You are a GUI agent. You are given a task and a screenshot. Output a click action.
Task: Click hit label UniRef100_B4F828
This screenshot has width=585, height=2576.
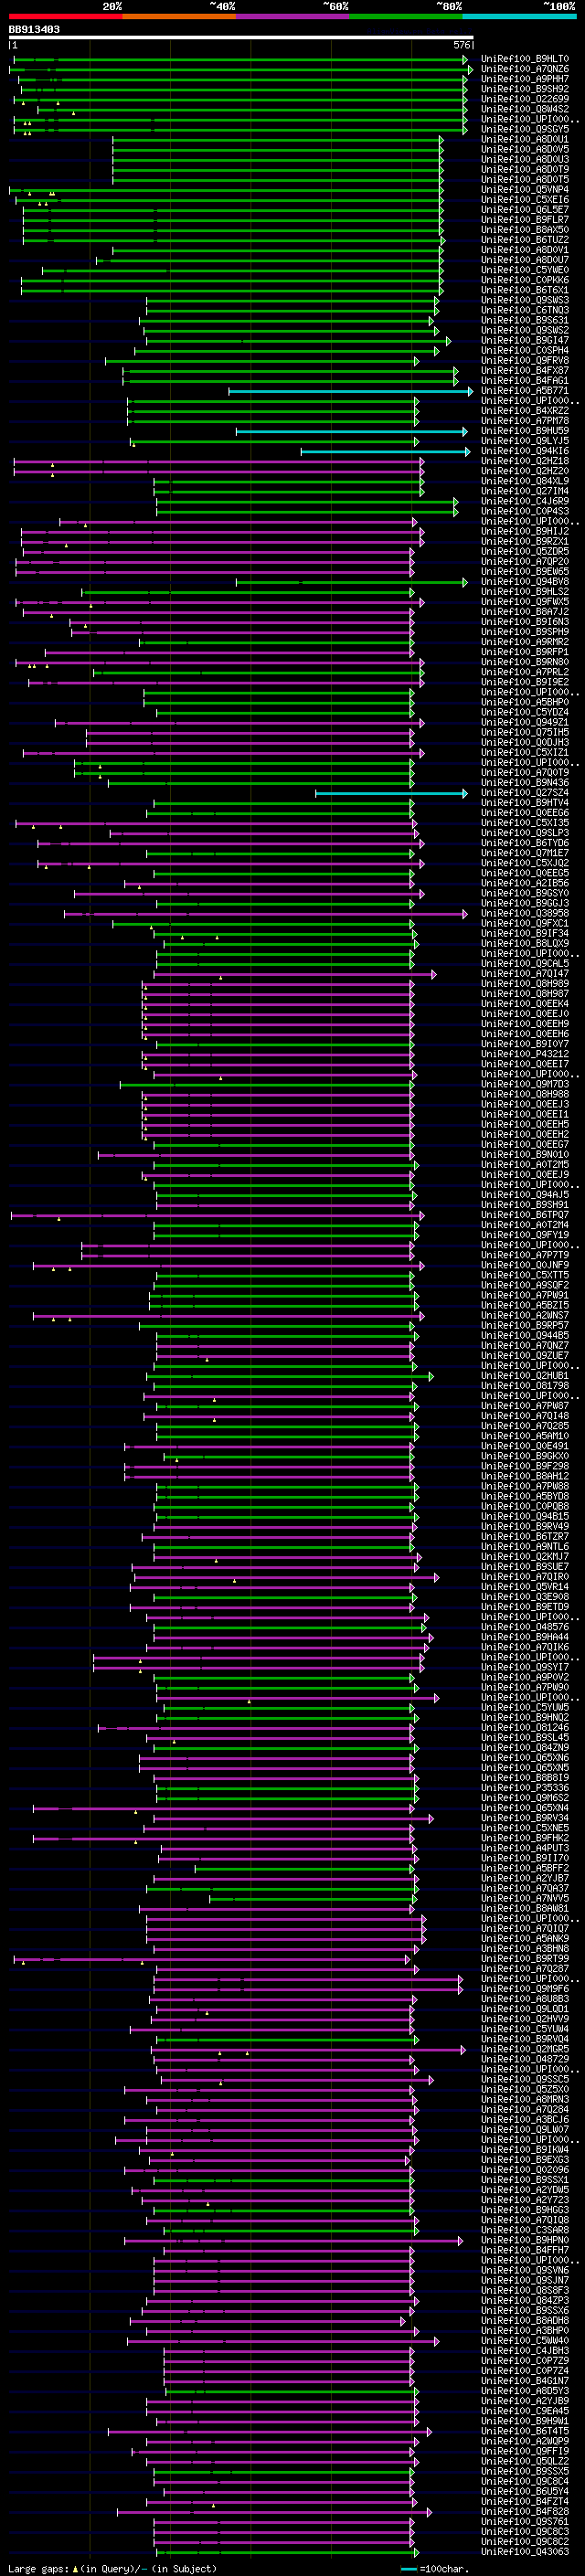(525, 2511)
